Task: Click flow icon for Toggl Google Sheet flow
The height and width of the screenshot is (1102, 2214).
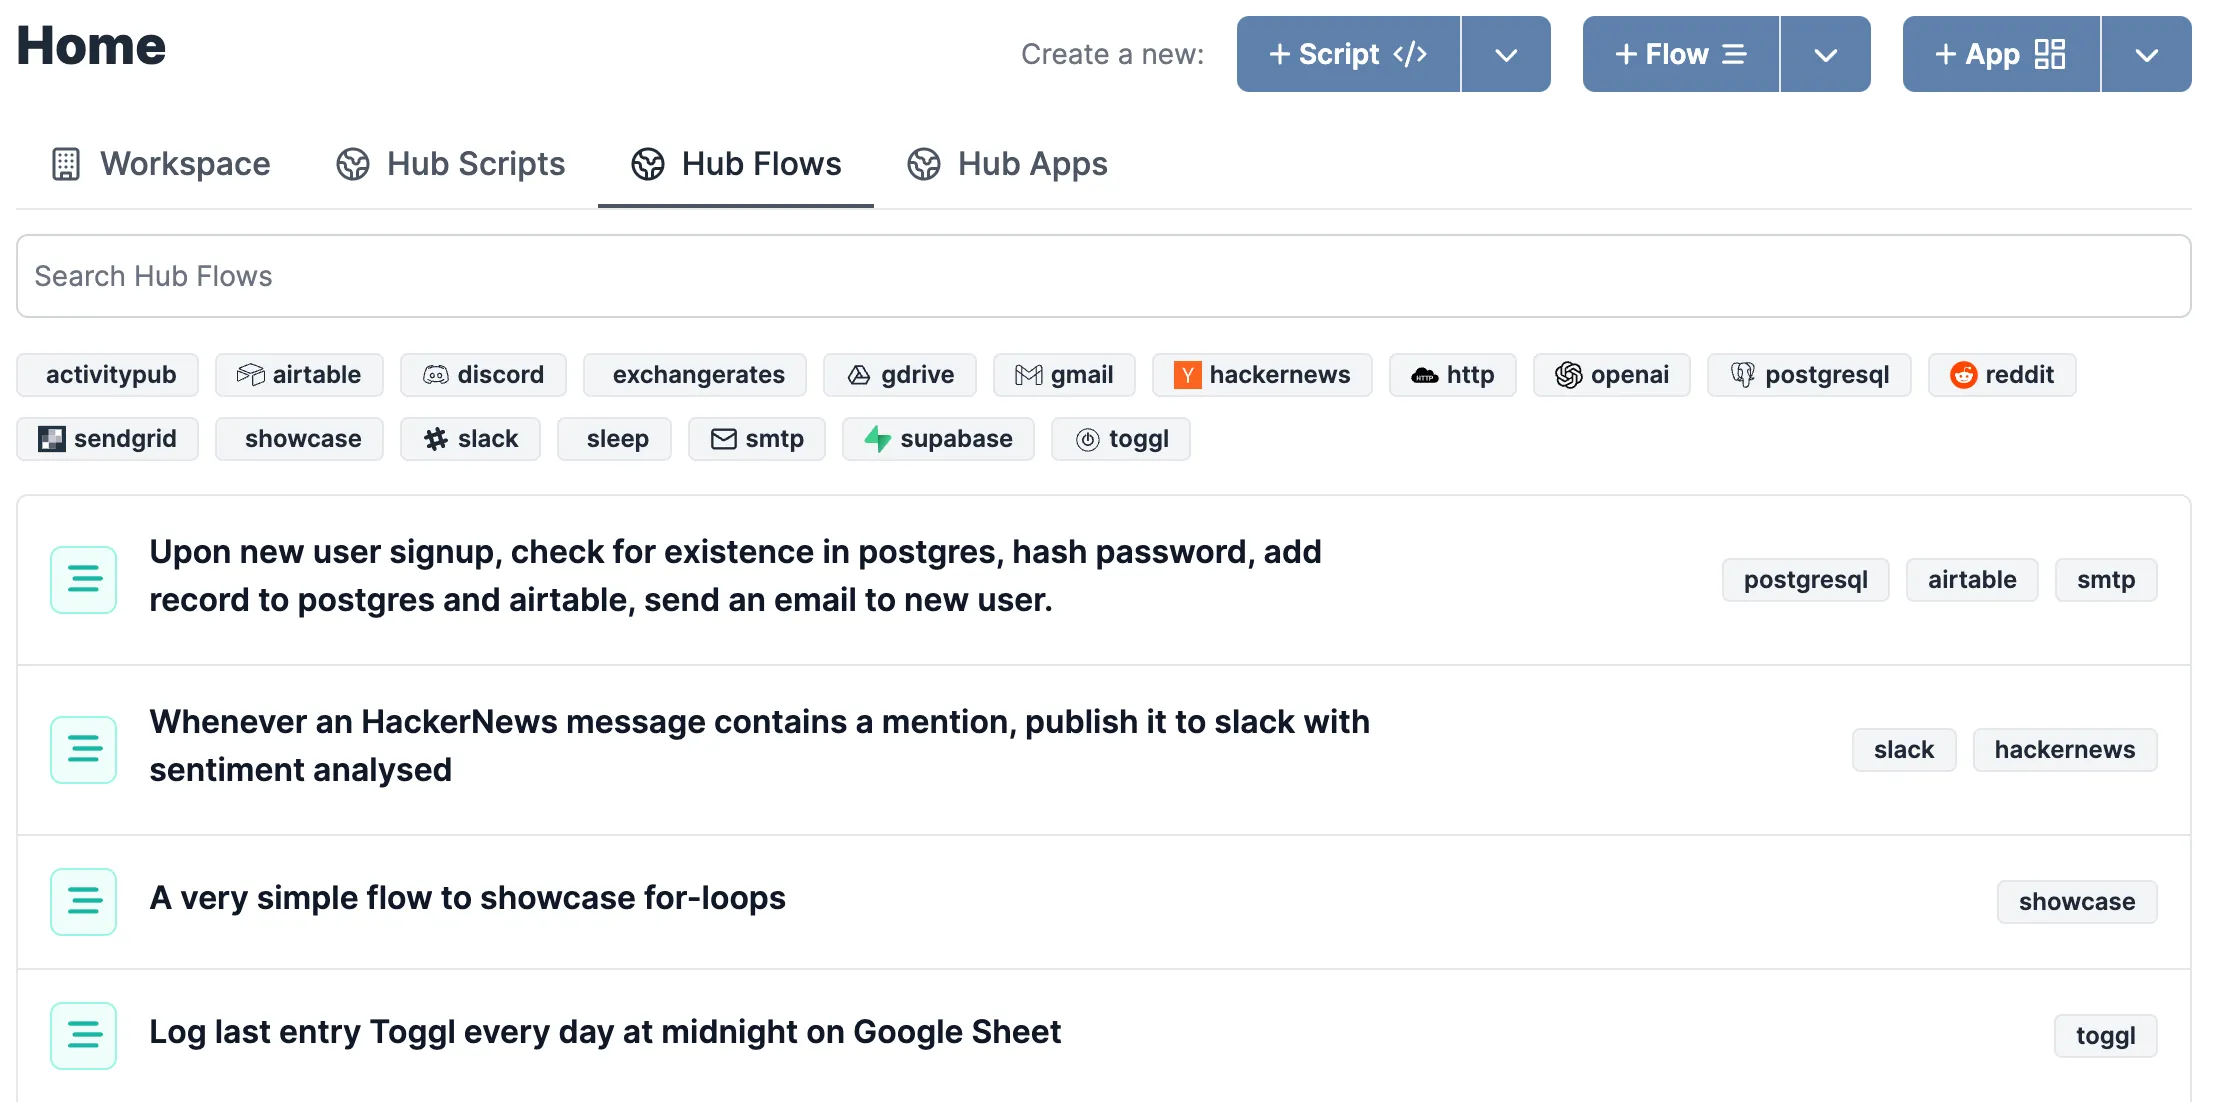Action: 84,1035
